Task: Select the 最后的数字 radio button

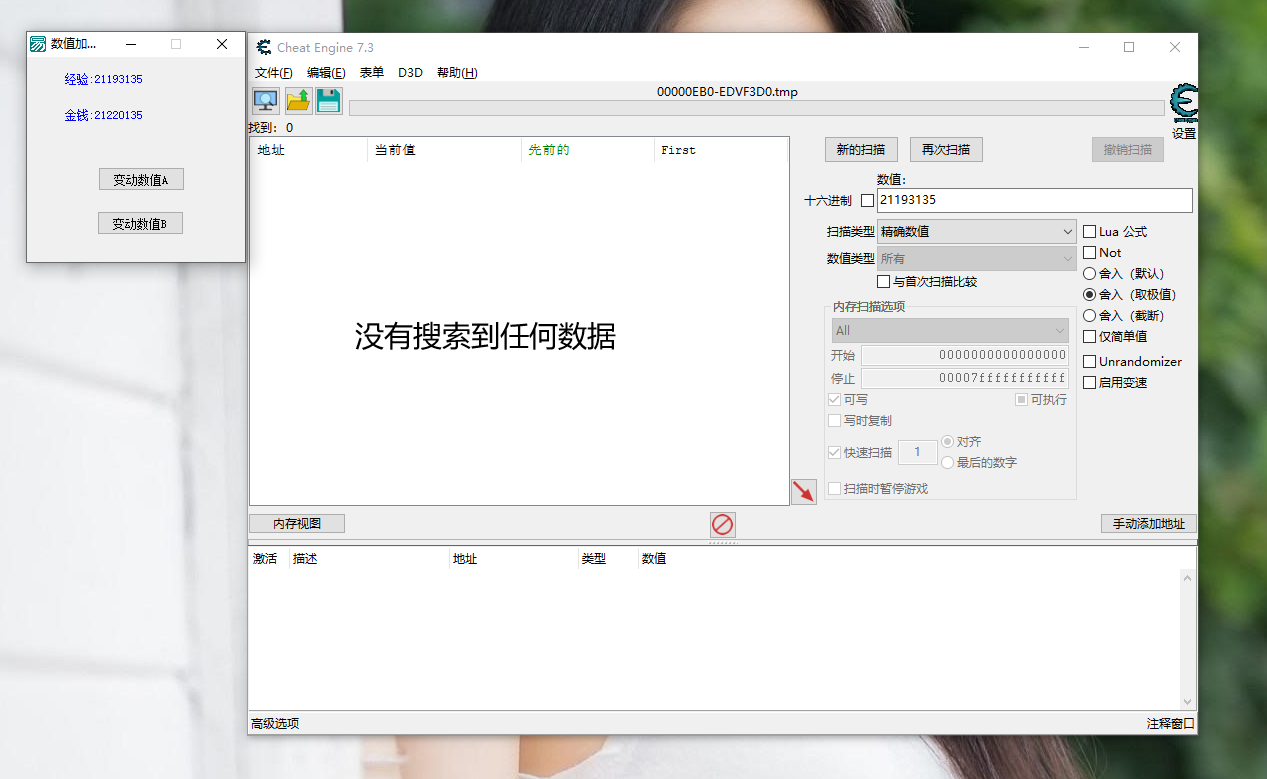Action: pos(947,463)
